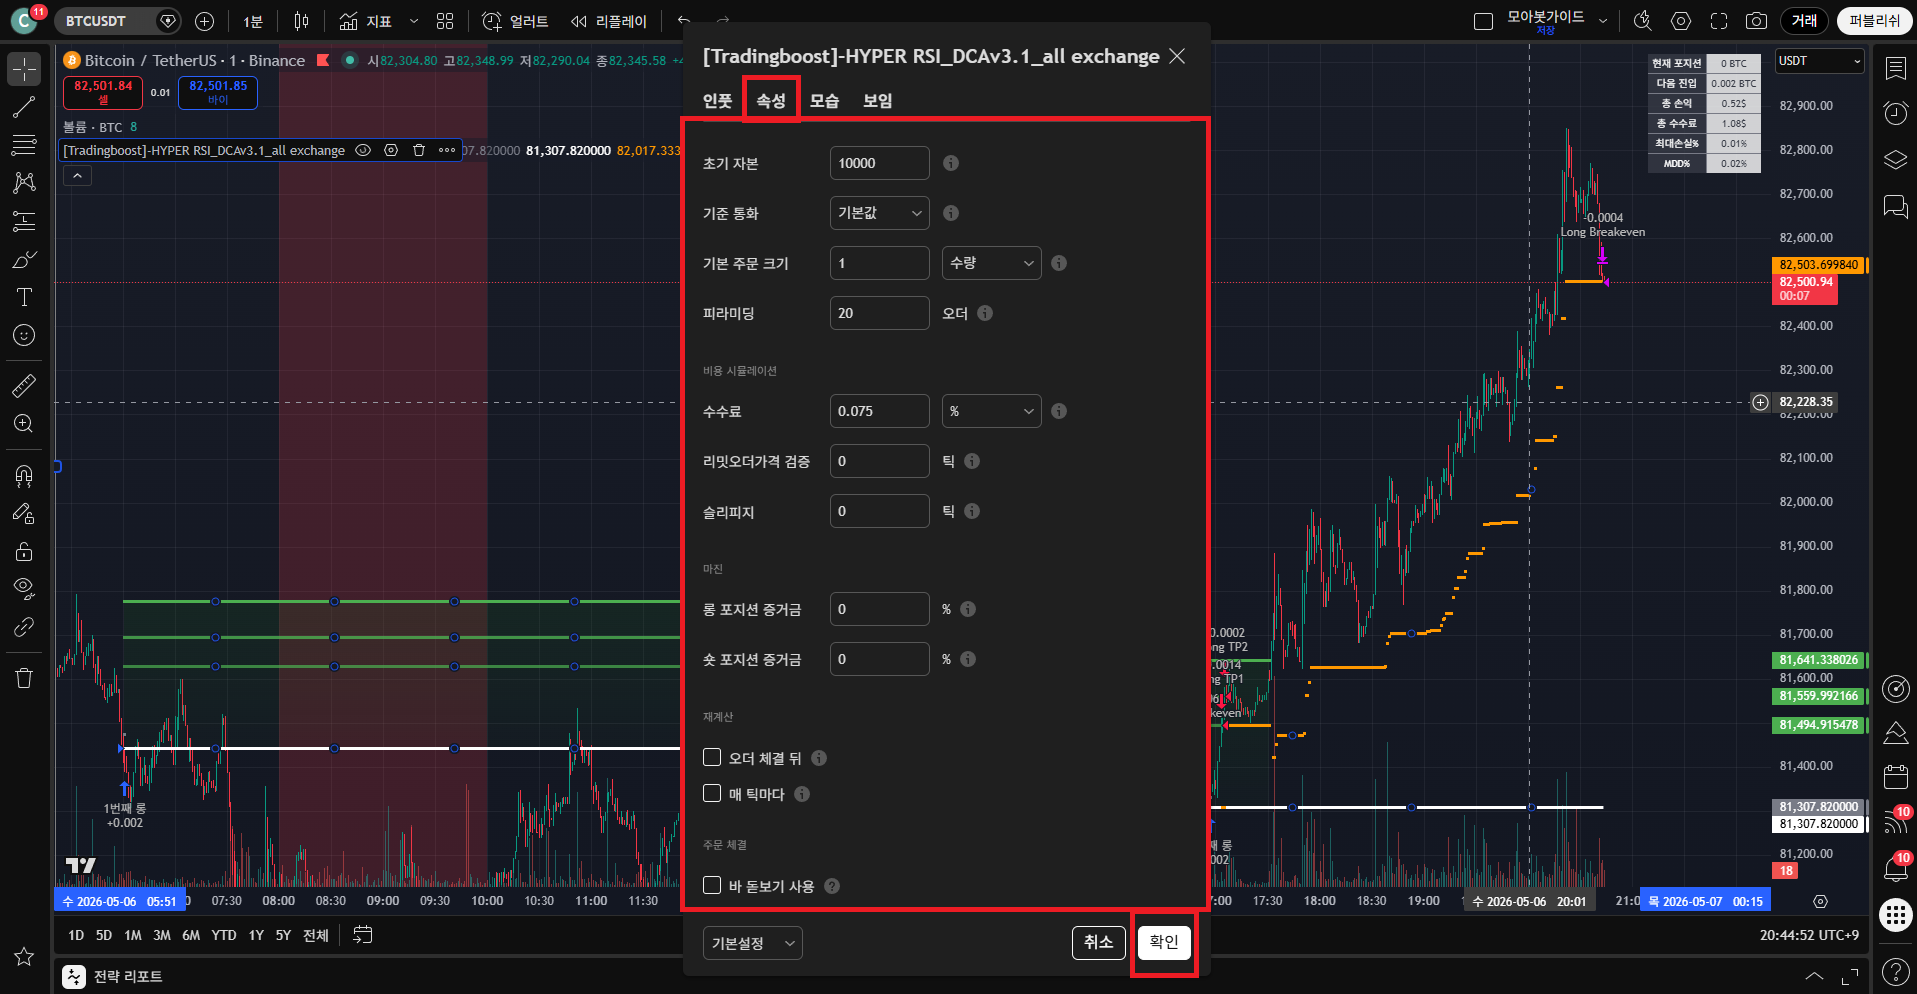This screenshot has height=994, width=1917.
Task: Open the economic calendar panel
Action: tap(1895, 776)
